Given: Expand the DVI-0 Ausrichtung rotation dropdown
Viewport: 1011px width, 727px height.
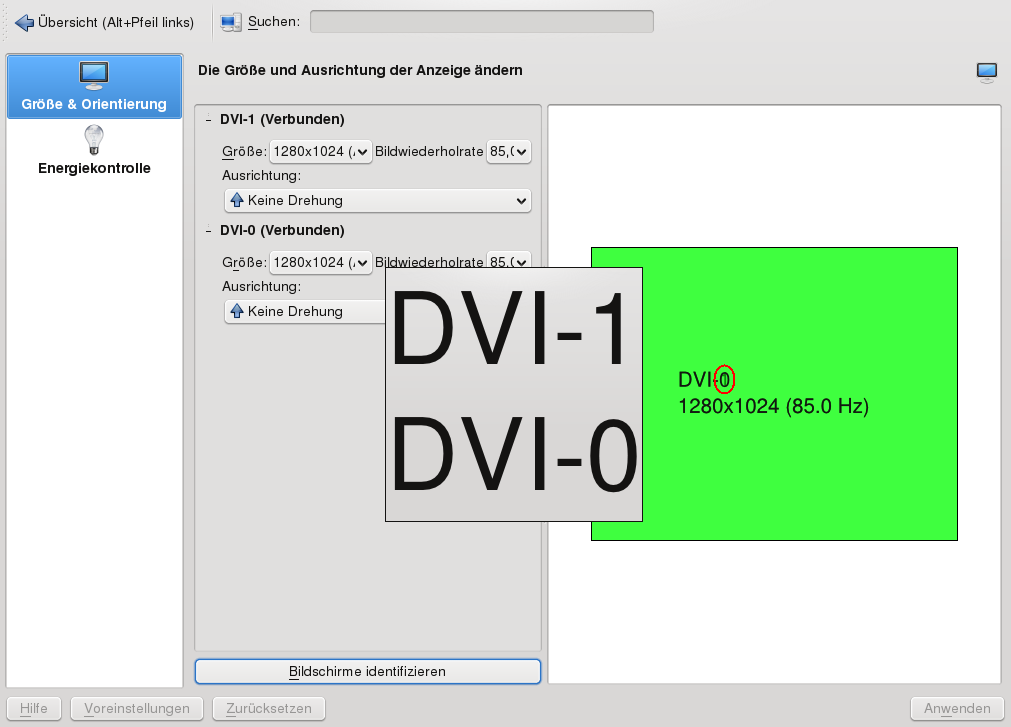Looking at the screenshot, I should (x=304, y=312).
